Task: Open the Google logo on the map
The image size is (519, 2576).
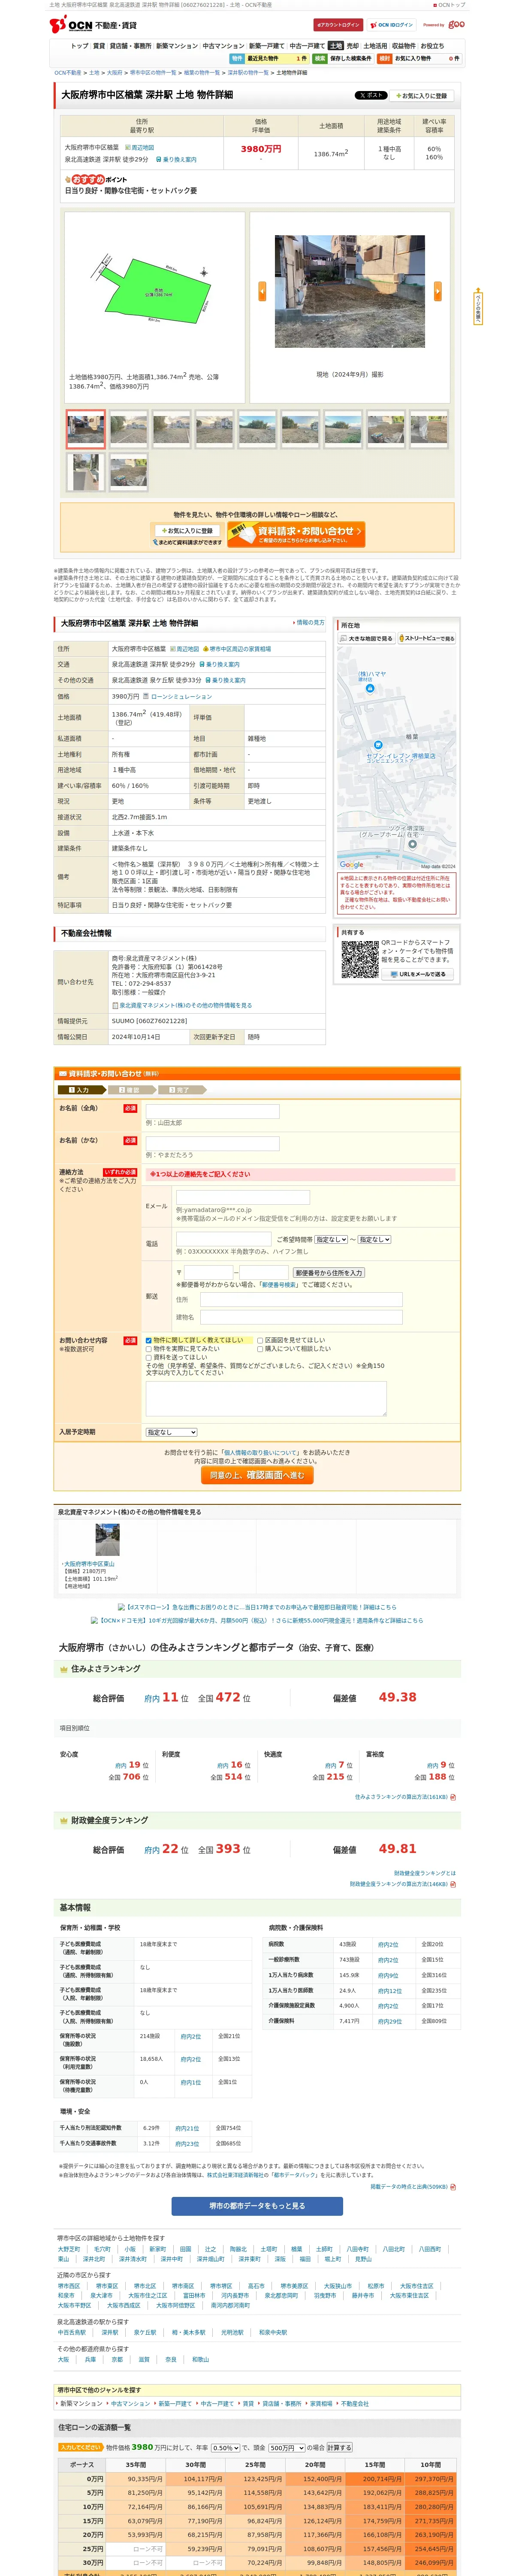Action: pos(352,865)
